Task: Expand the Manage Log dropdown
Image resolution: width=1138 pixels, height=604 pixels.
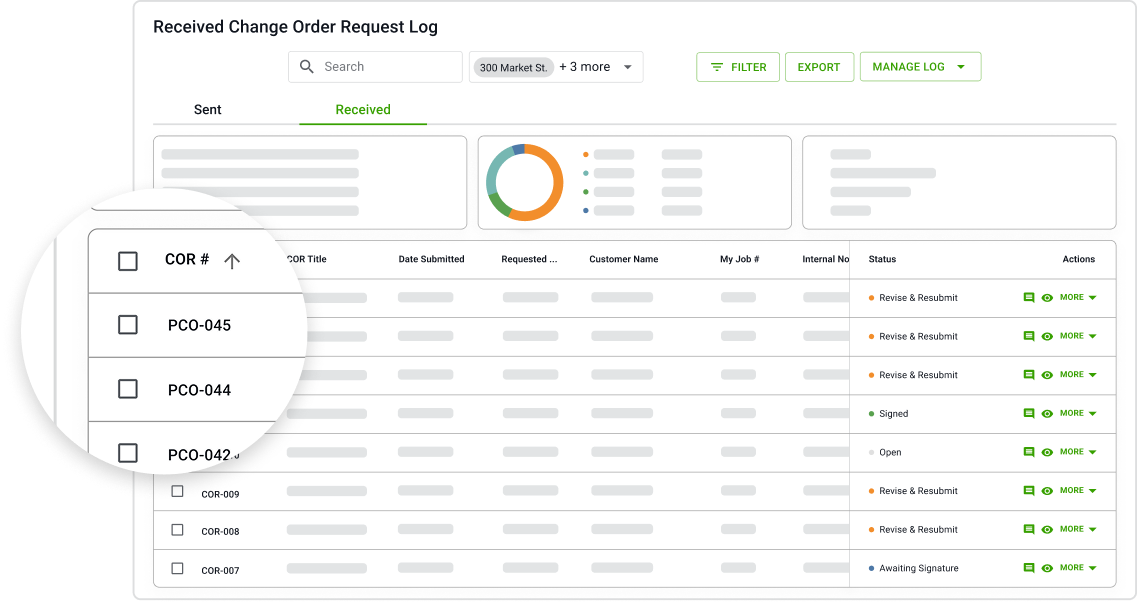Action: [x=919, y=67]
